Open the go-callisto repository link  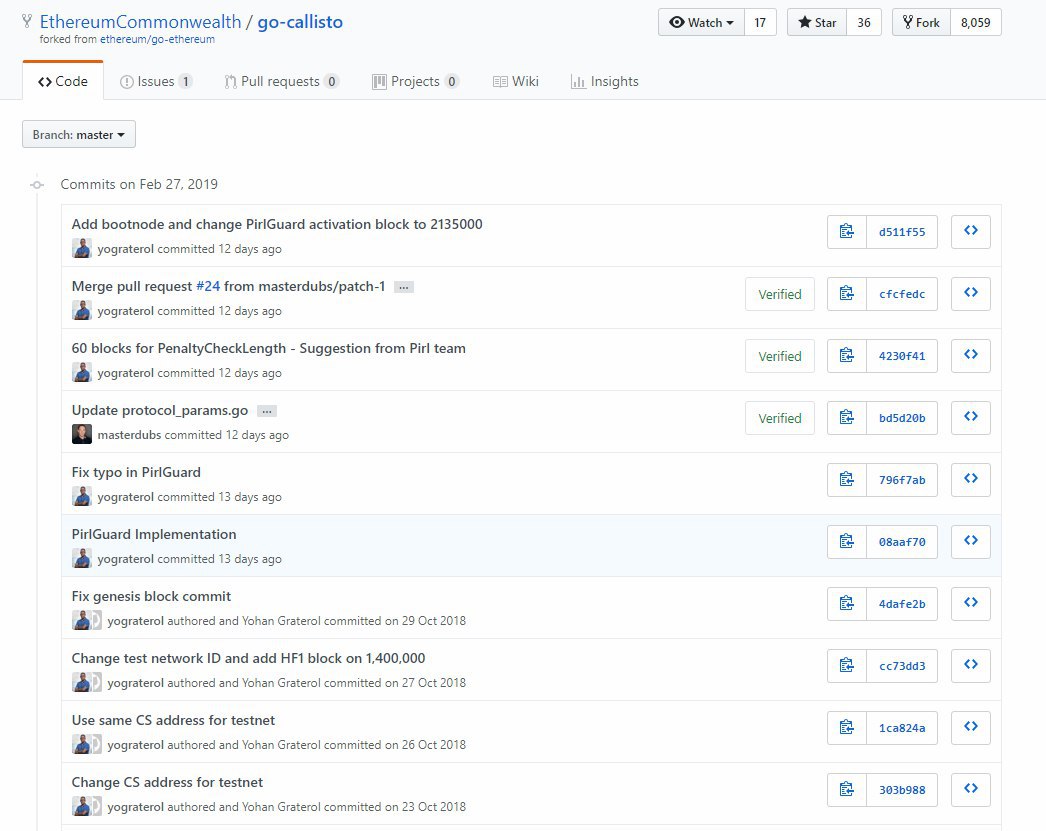(x=300, y=21)
